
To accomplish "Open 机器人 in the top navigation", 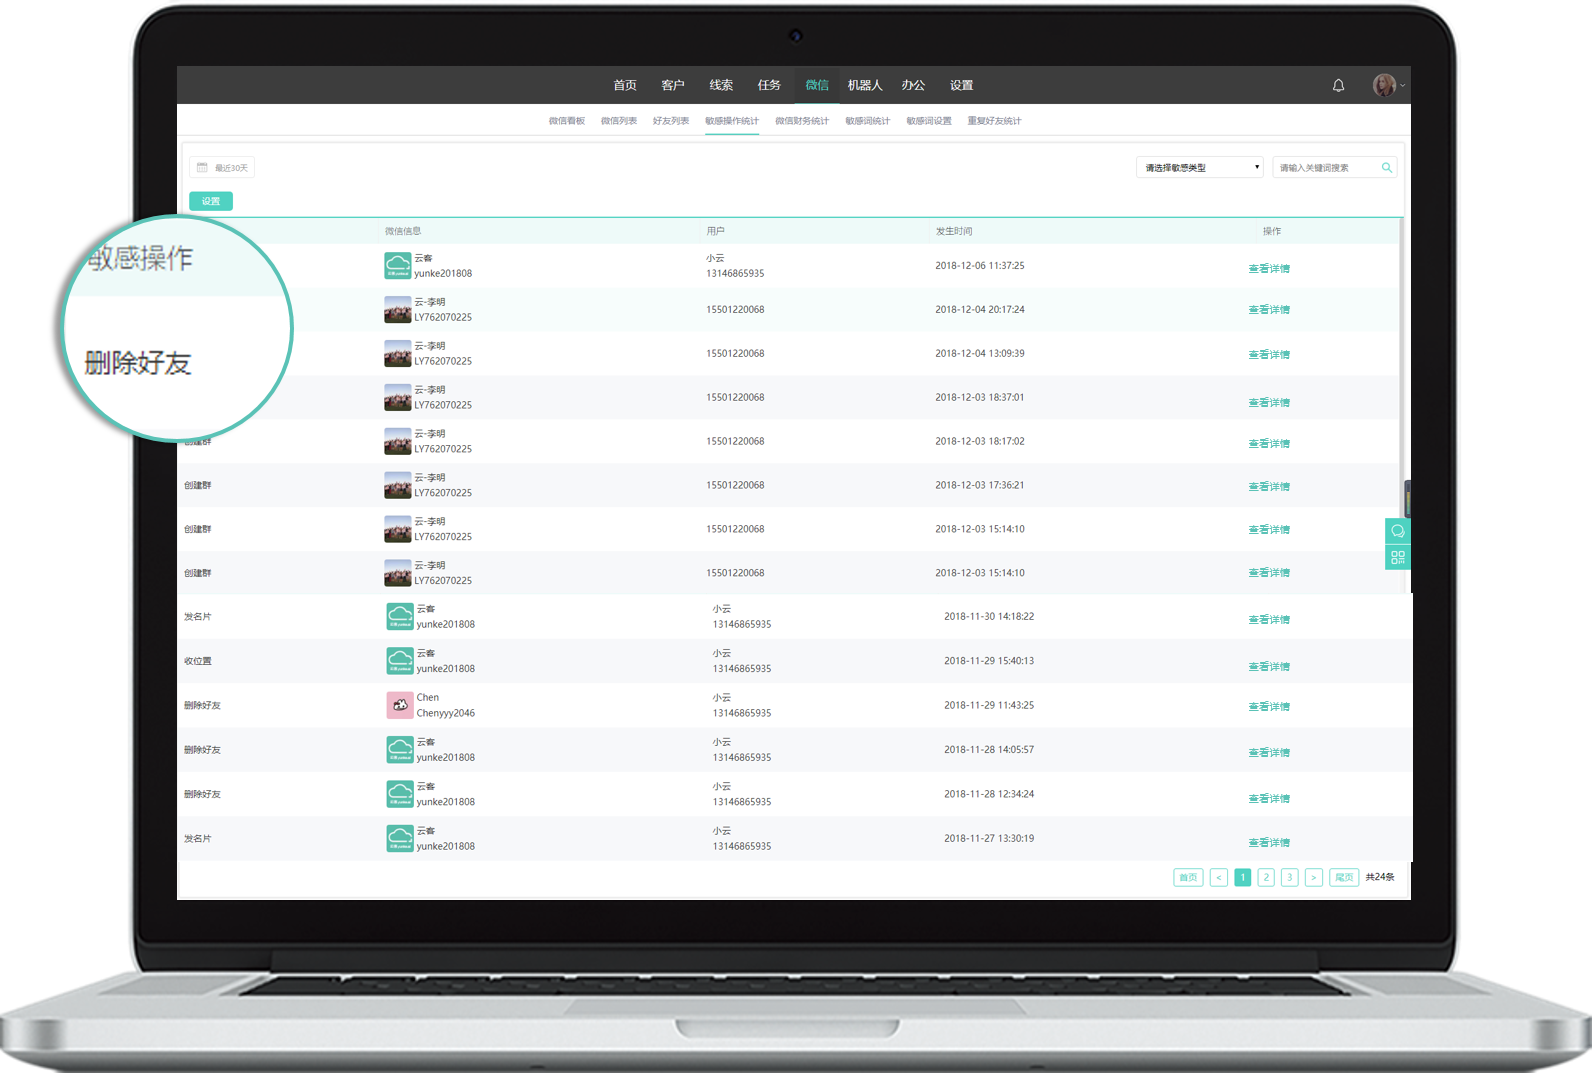I will [865, 86].
